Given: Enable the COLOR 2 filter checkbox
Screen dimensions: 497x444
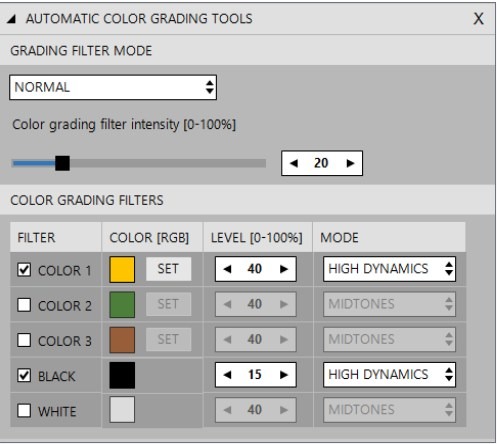Looking at the screenshot, I should [x=24, y=305].
